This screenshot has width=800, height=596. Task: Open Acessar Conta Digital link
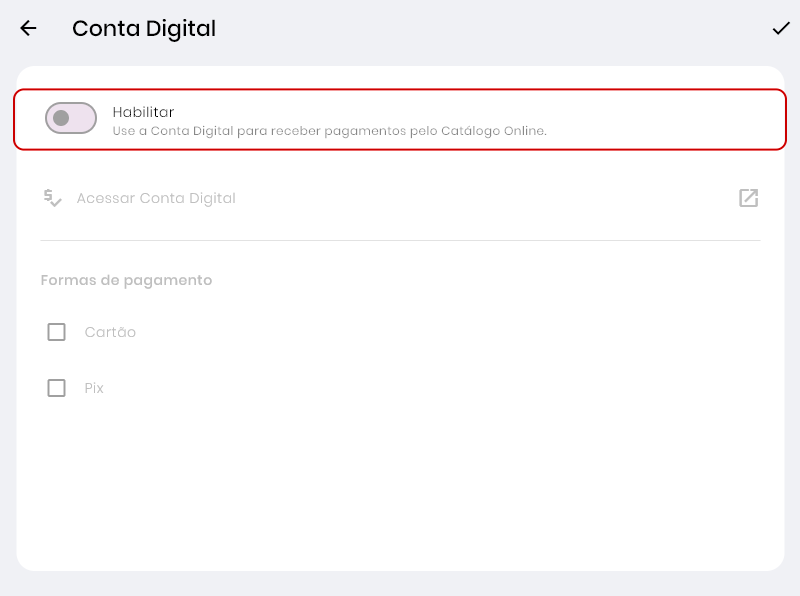[x=156, y=198]
